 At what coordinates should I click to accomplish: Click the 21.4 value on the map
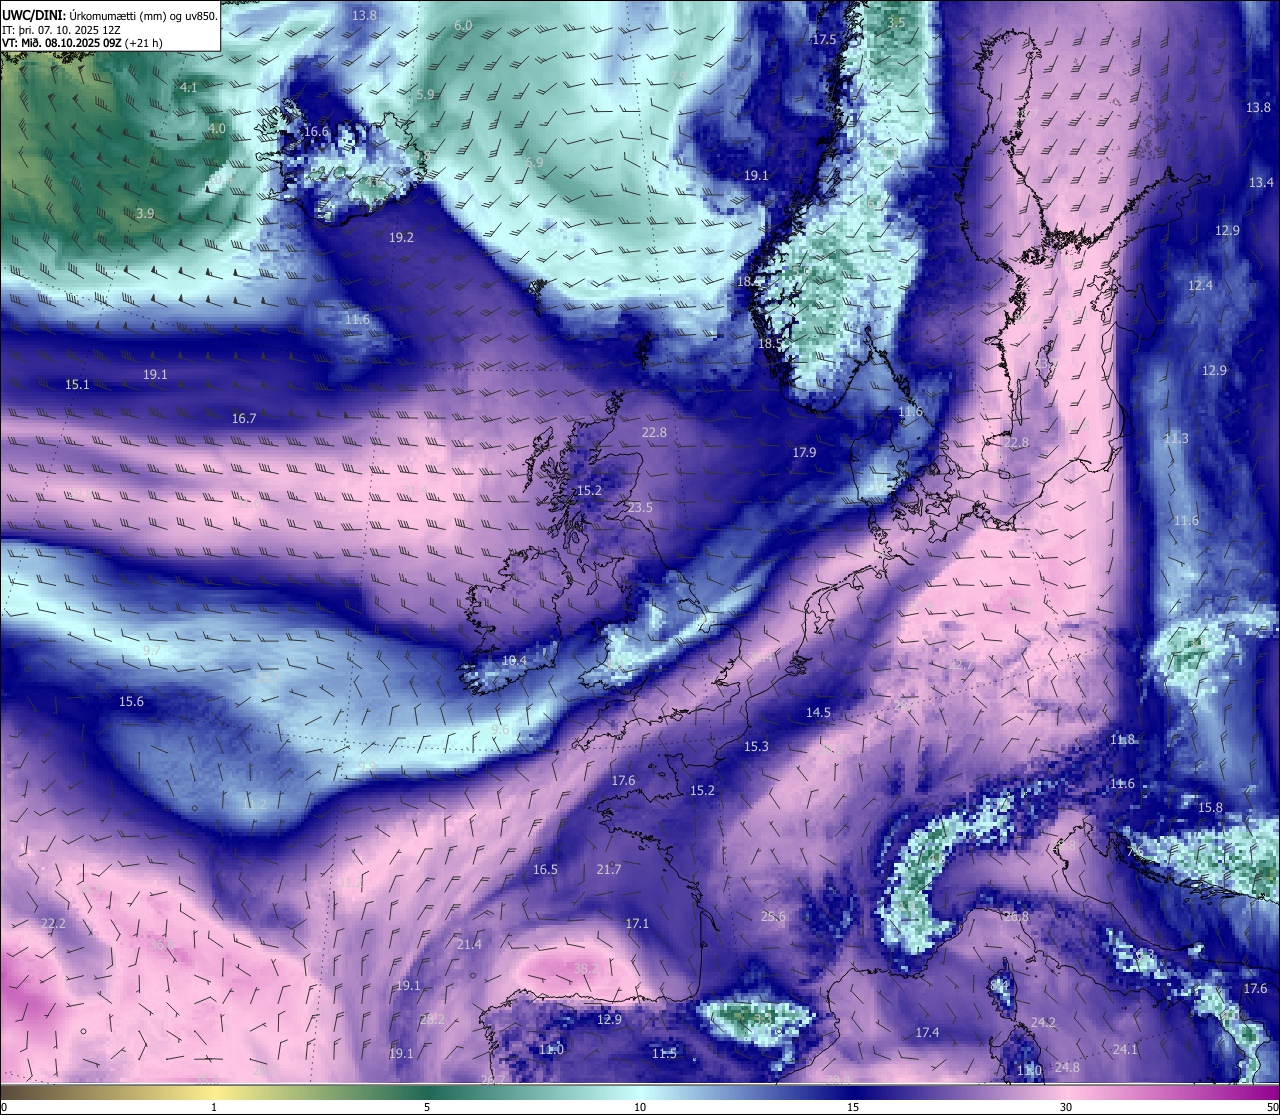pyautogui.click(x=469, y=944)
